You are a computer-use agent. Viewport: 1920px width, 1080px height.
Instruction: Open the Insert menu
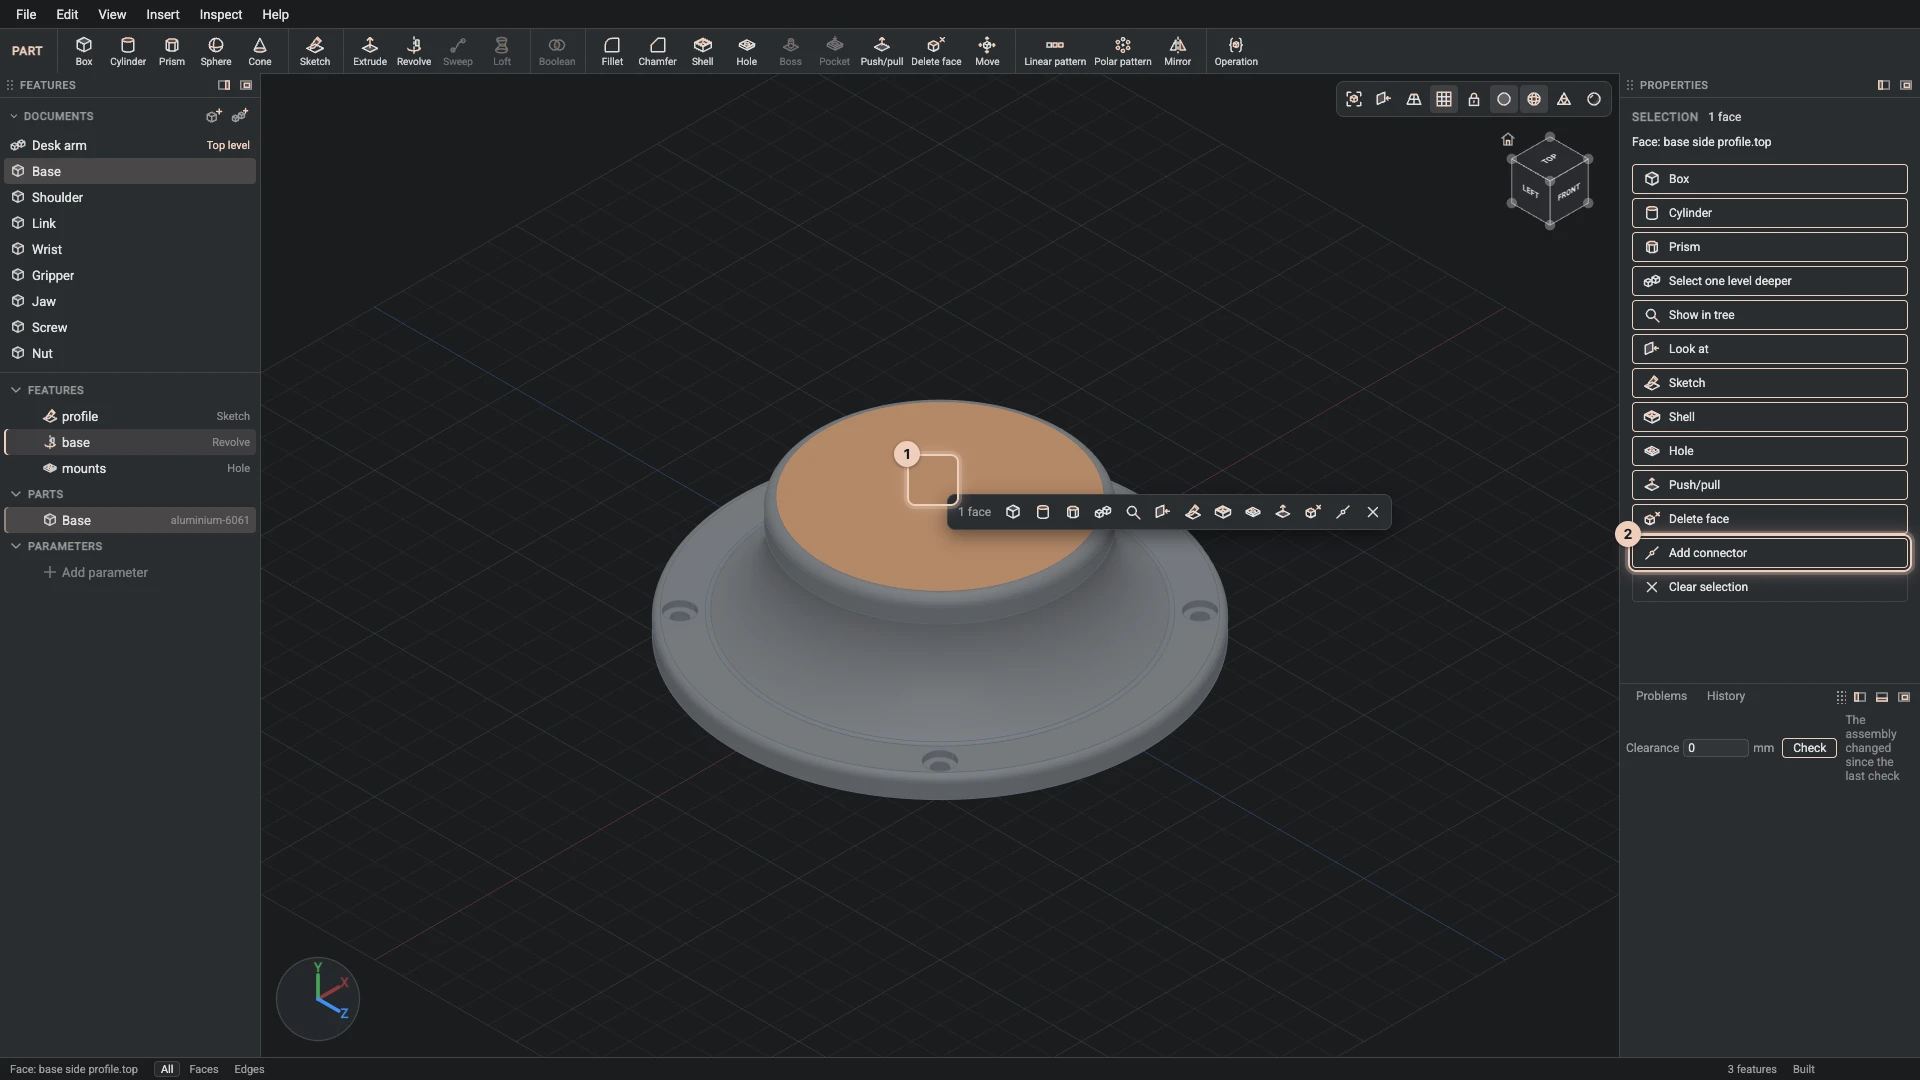tap(163, 14)
